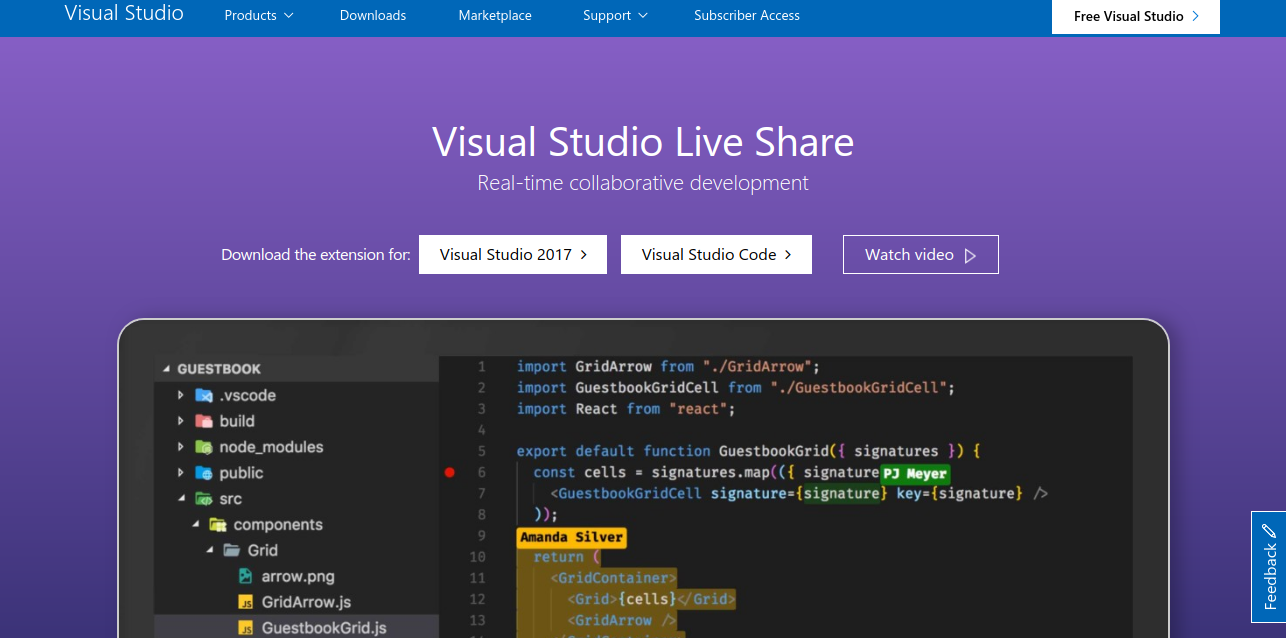This screenshot has width=1286, height=638.
Task: Open the Feedback side tab
Action: tap(1269, 567)
